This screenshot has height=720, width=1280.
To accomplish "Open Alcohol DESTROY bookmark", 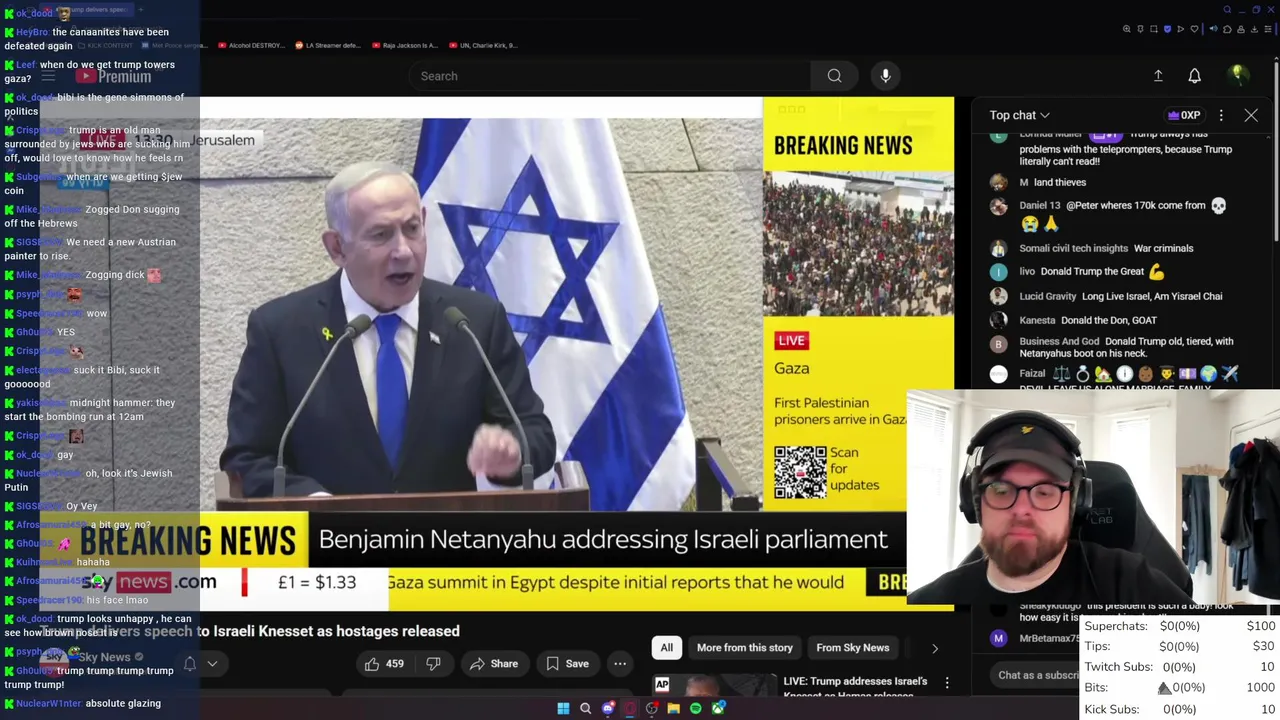I will (x=254, y=45).
